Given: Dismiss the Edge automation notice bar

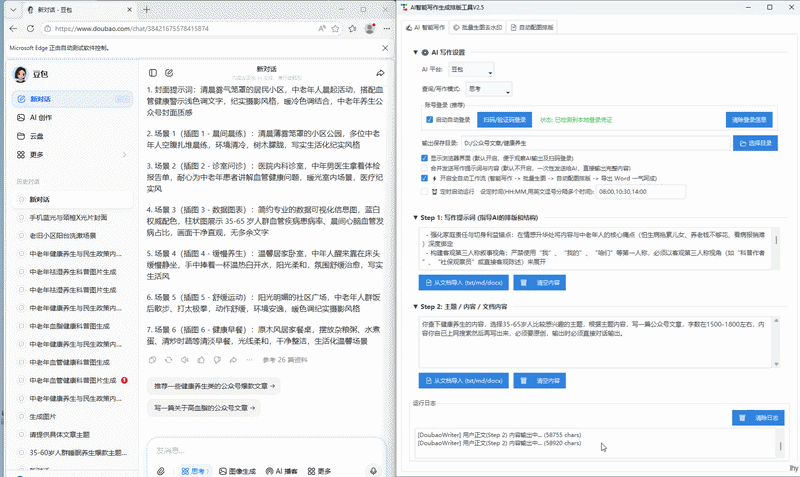Looking at the screenshot, I should (x=385, y=48).
